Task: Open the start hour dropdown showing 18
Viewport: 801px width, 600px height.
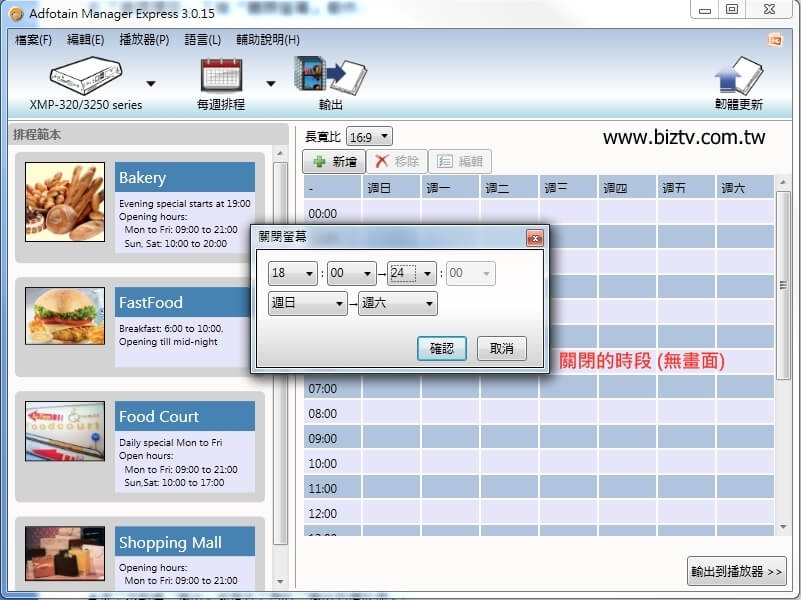Action: click(x=293, y=273)
